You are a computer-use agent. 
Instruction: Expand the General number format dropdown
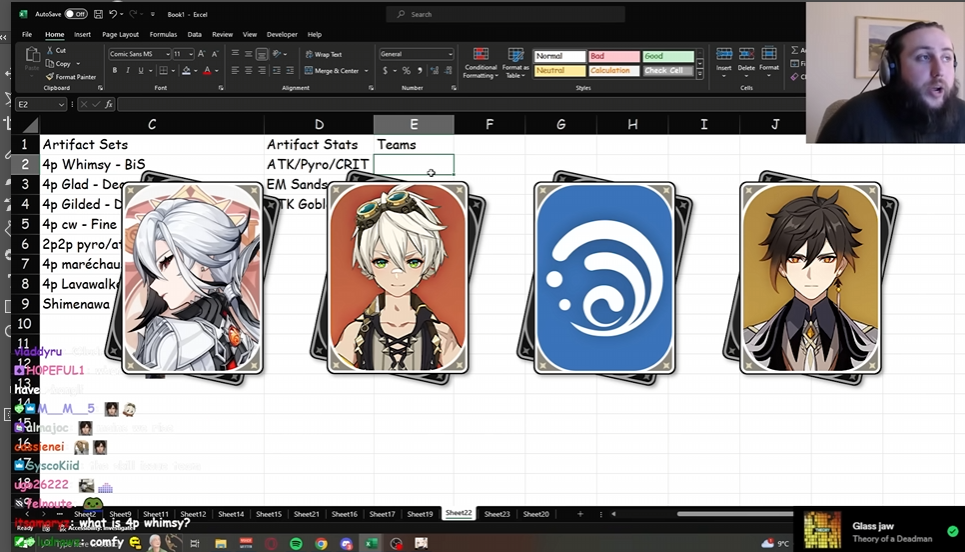click(x=448, y=54)
